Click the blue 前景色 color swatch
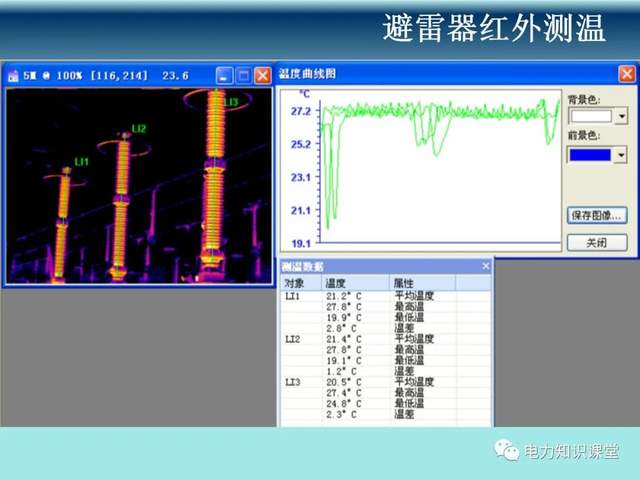The height and width of the screenshot is (480, 640). 590,155
